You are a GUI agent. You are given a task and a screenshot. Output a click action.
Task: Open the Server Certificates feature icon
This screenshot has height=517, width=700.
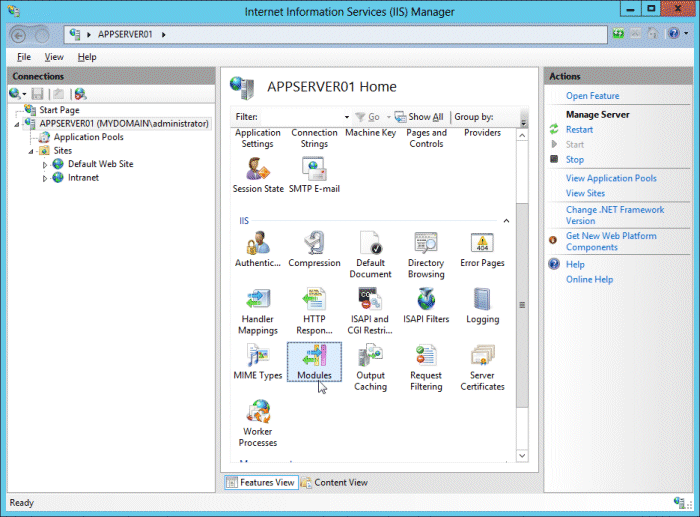pyautogui.click(x=482, y=367)
